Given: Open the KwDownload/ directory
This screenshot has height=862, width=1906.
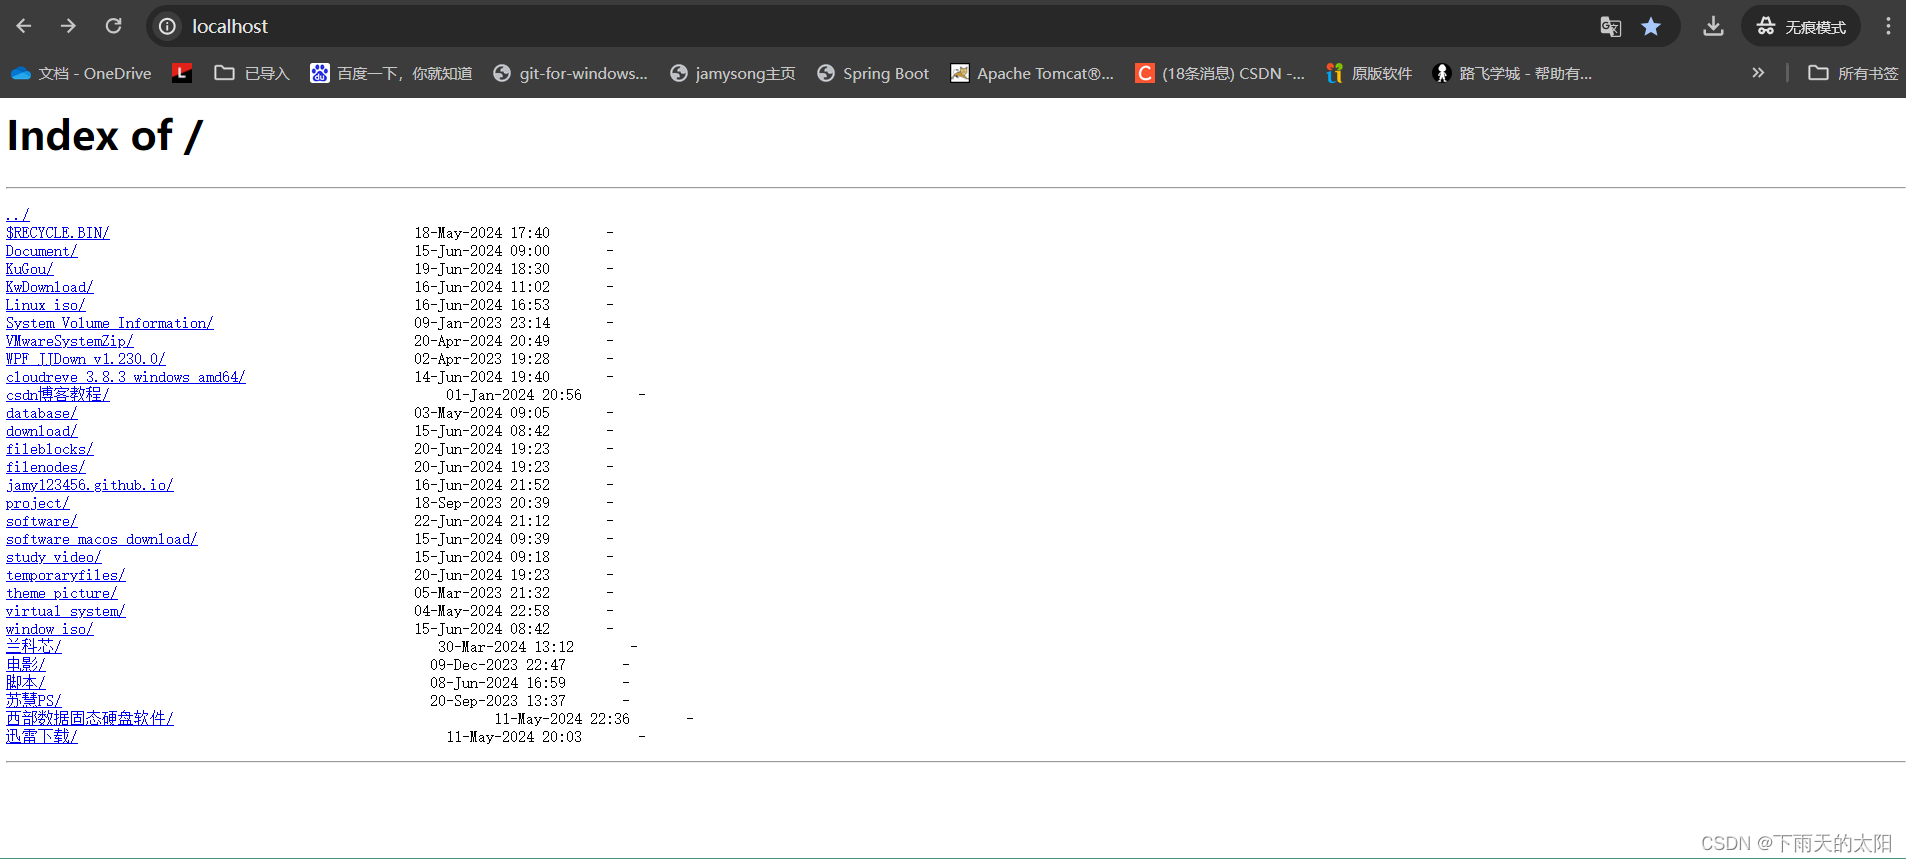Looking at the screenshot, I should pos(50,287).
